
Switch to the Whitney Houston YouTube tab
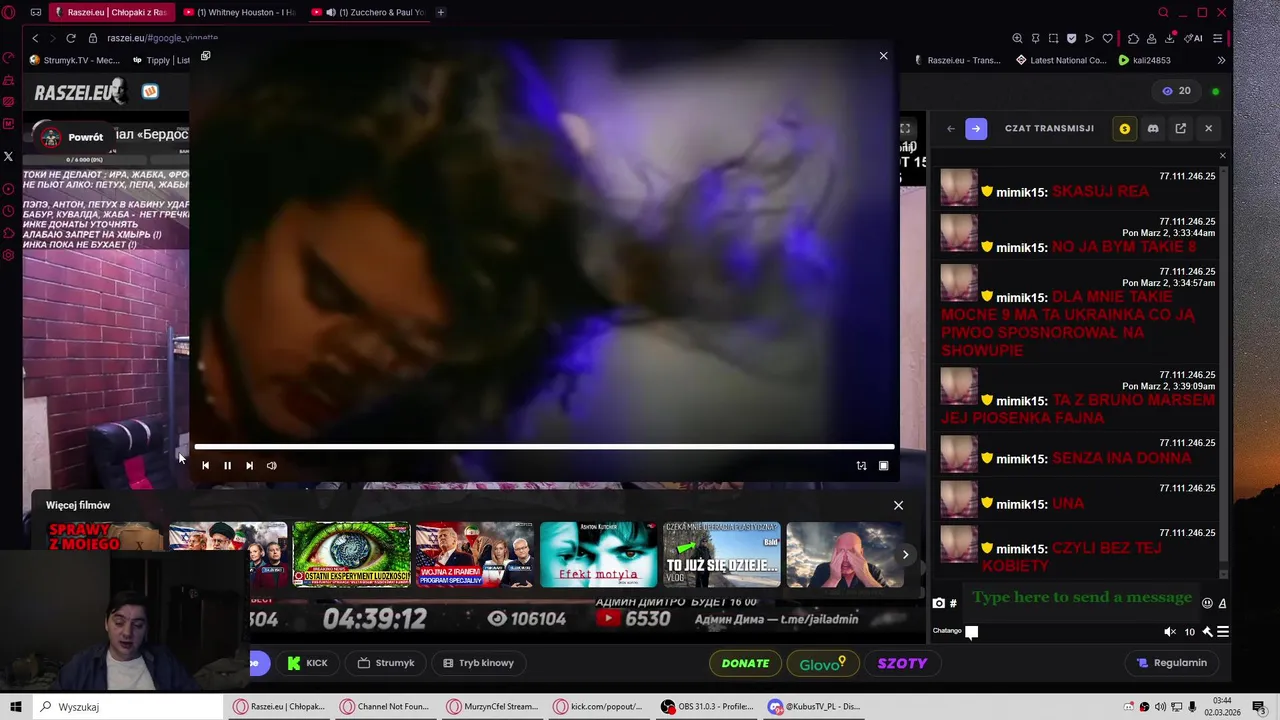tap(240, 12)
